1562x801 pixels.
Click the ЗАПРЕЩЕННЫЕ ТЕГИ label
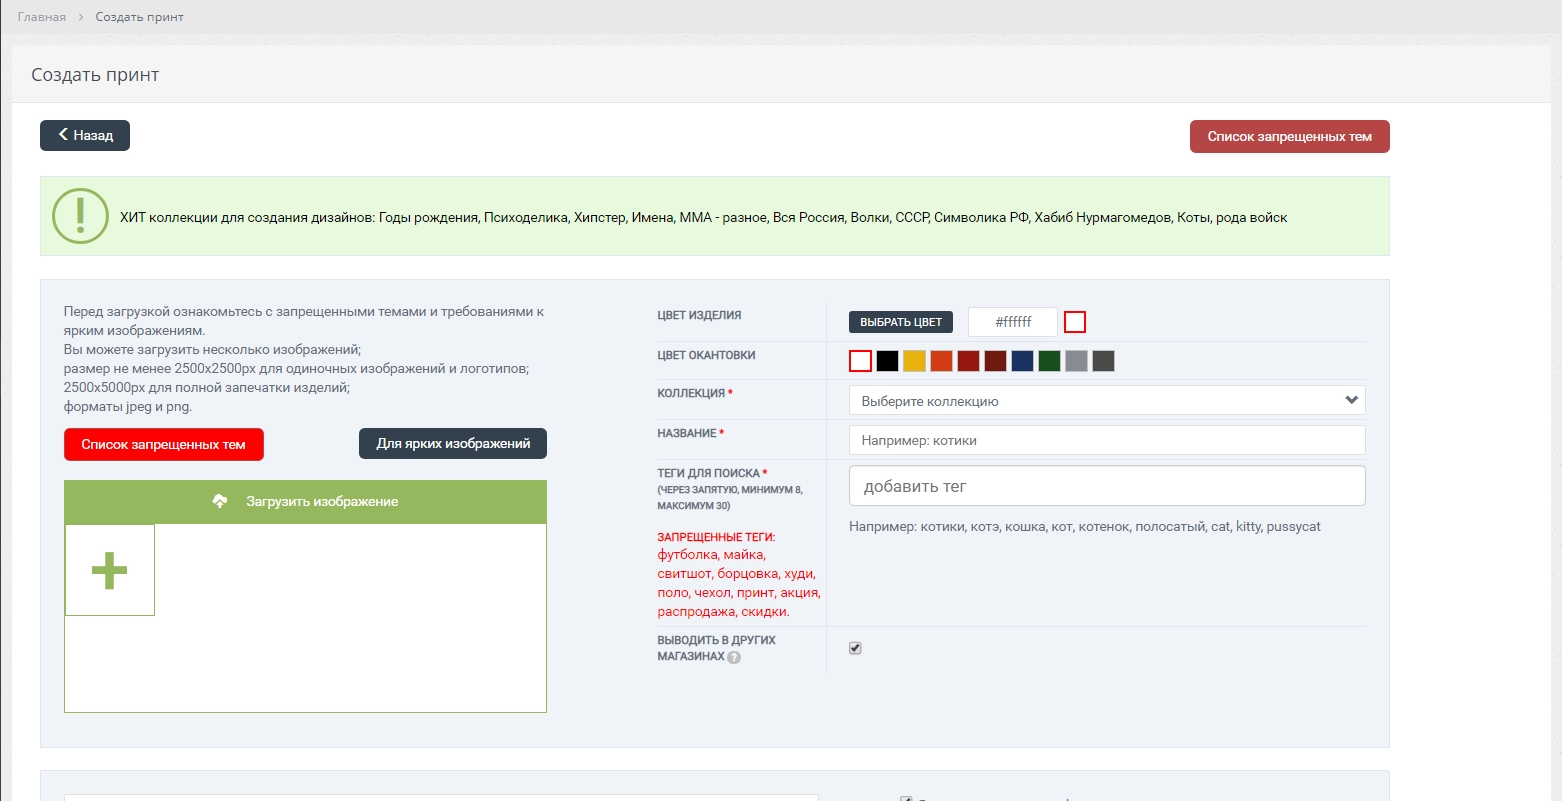[716, 537]
